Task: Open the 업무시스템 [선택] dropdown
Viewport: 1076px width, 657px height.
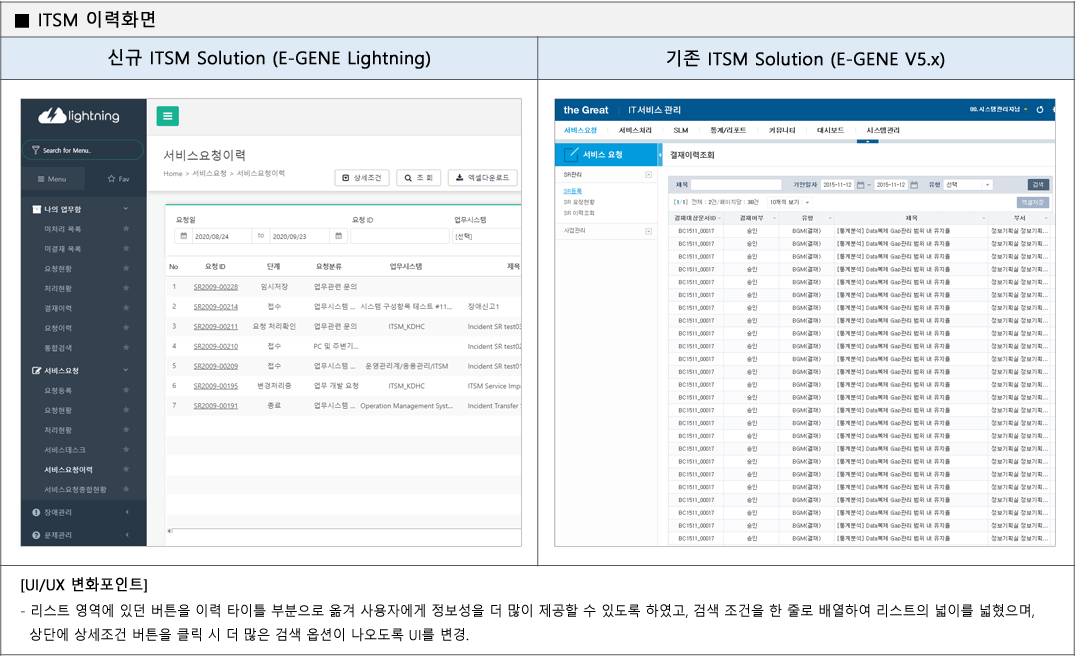Action: click(486, 236)
